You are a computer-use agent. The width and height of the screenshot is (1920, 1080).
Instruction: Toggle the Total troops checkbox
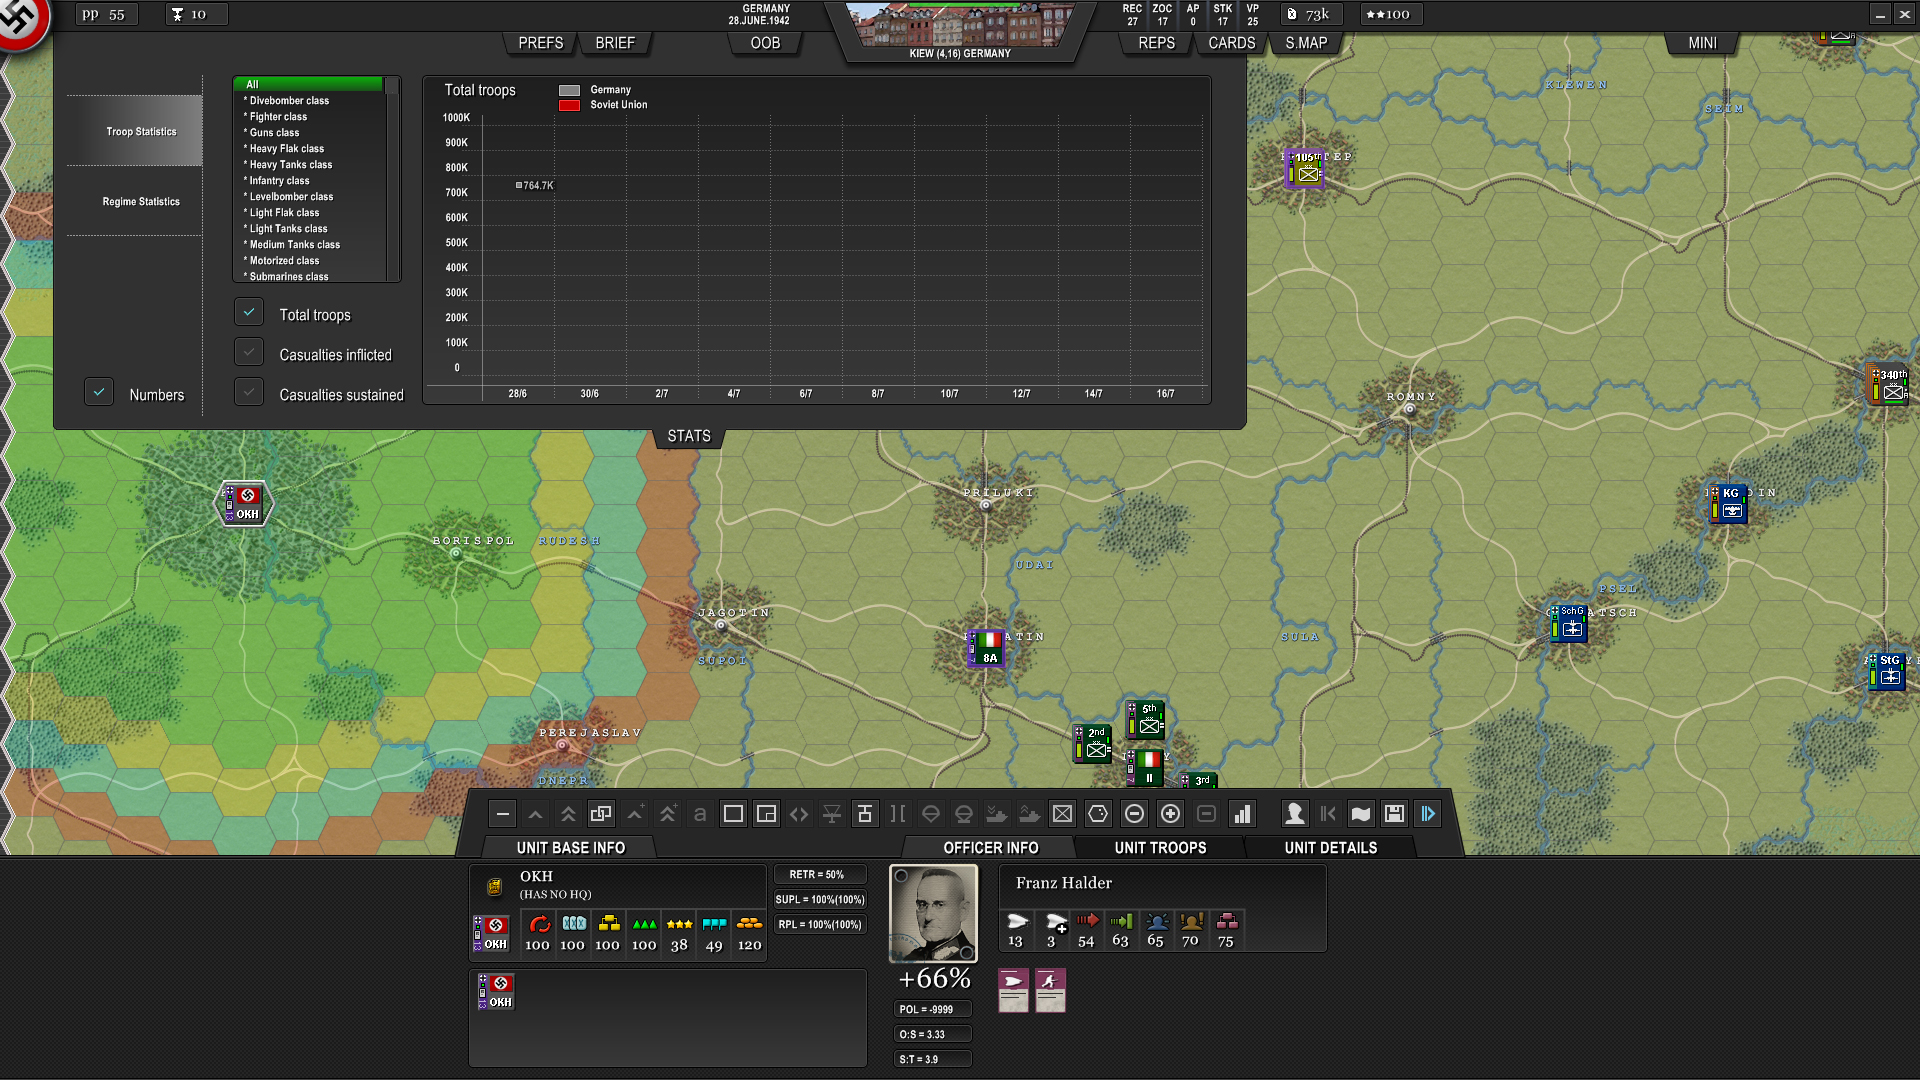point(249,313)
